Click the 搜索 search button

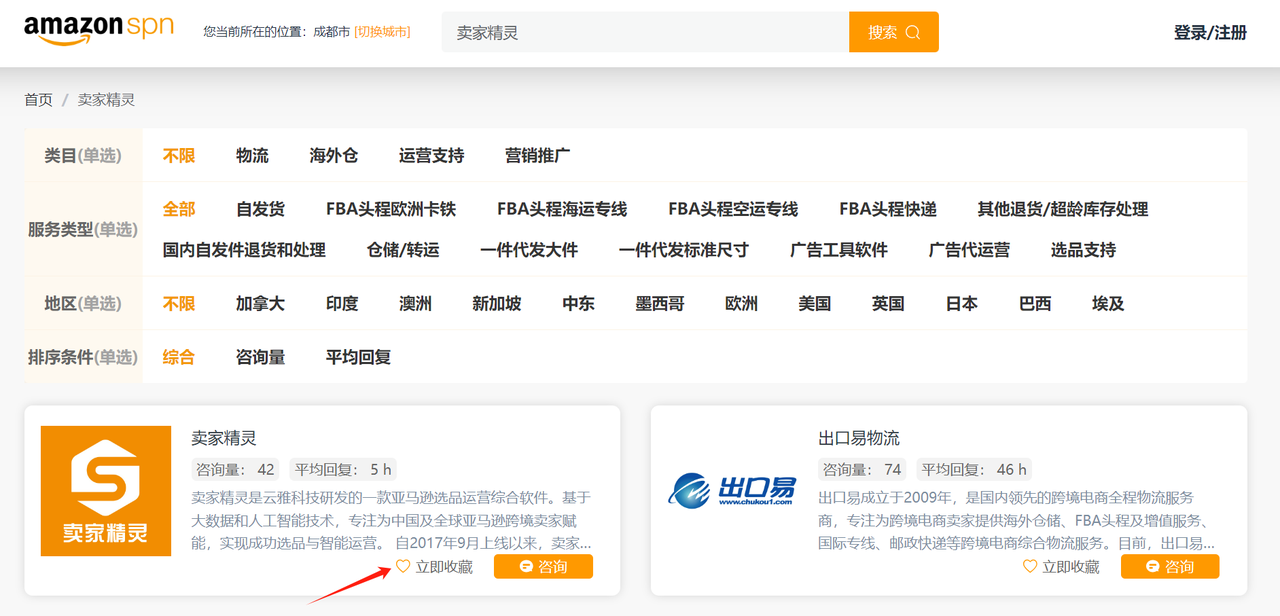tap(894, 32)
